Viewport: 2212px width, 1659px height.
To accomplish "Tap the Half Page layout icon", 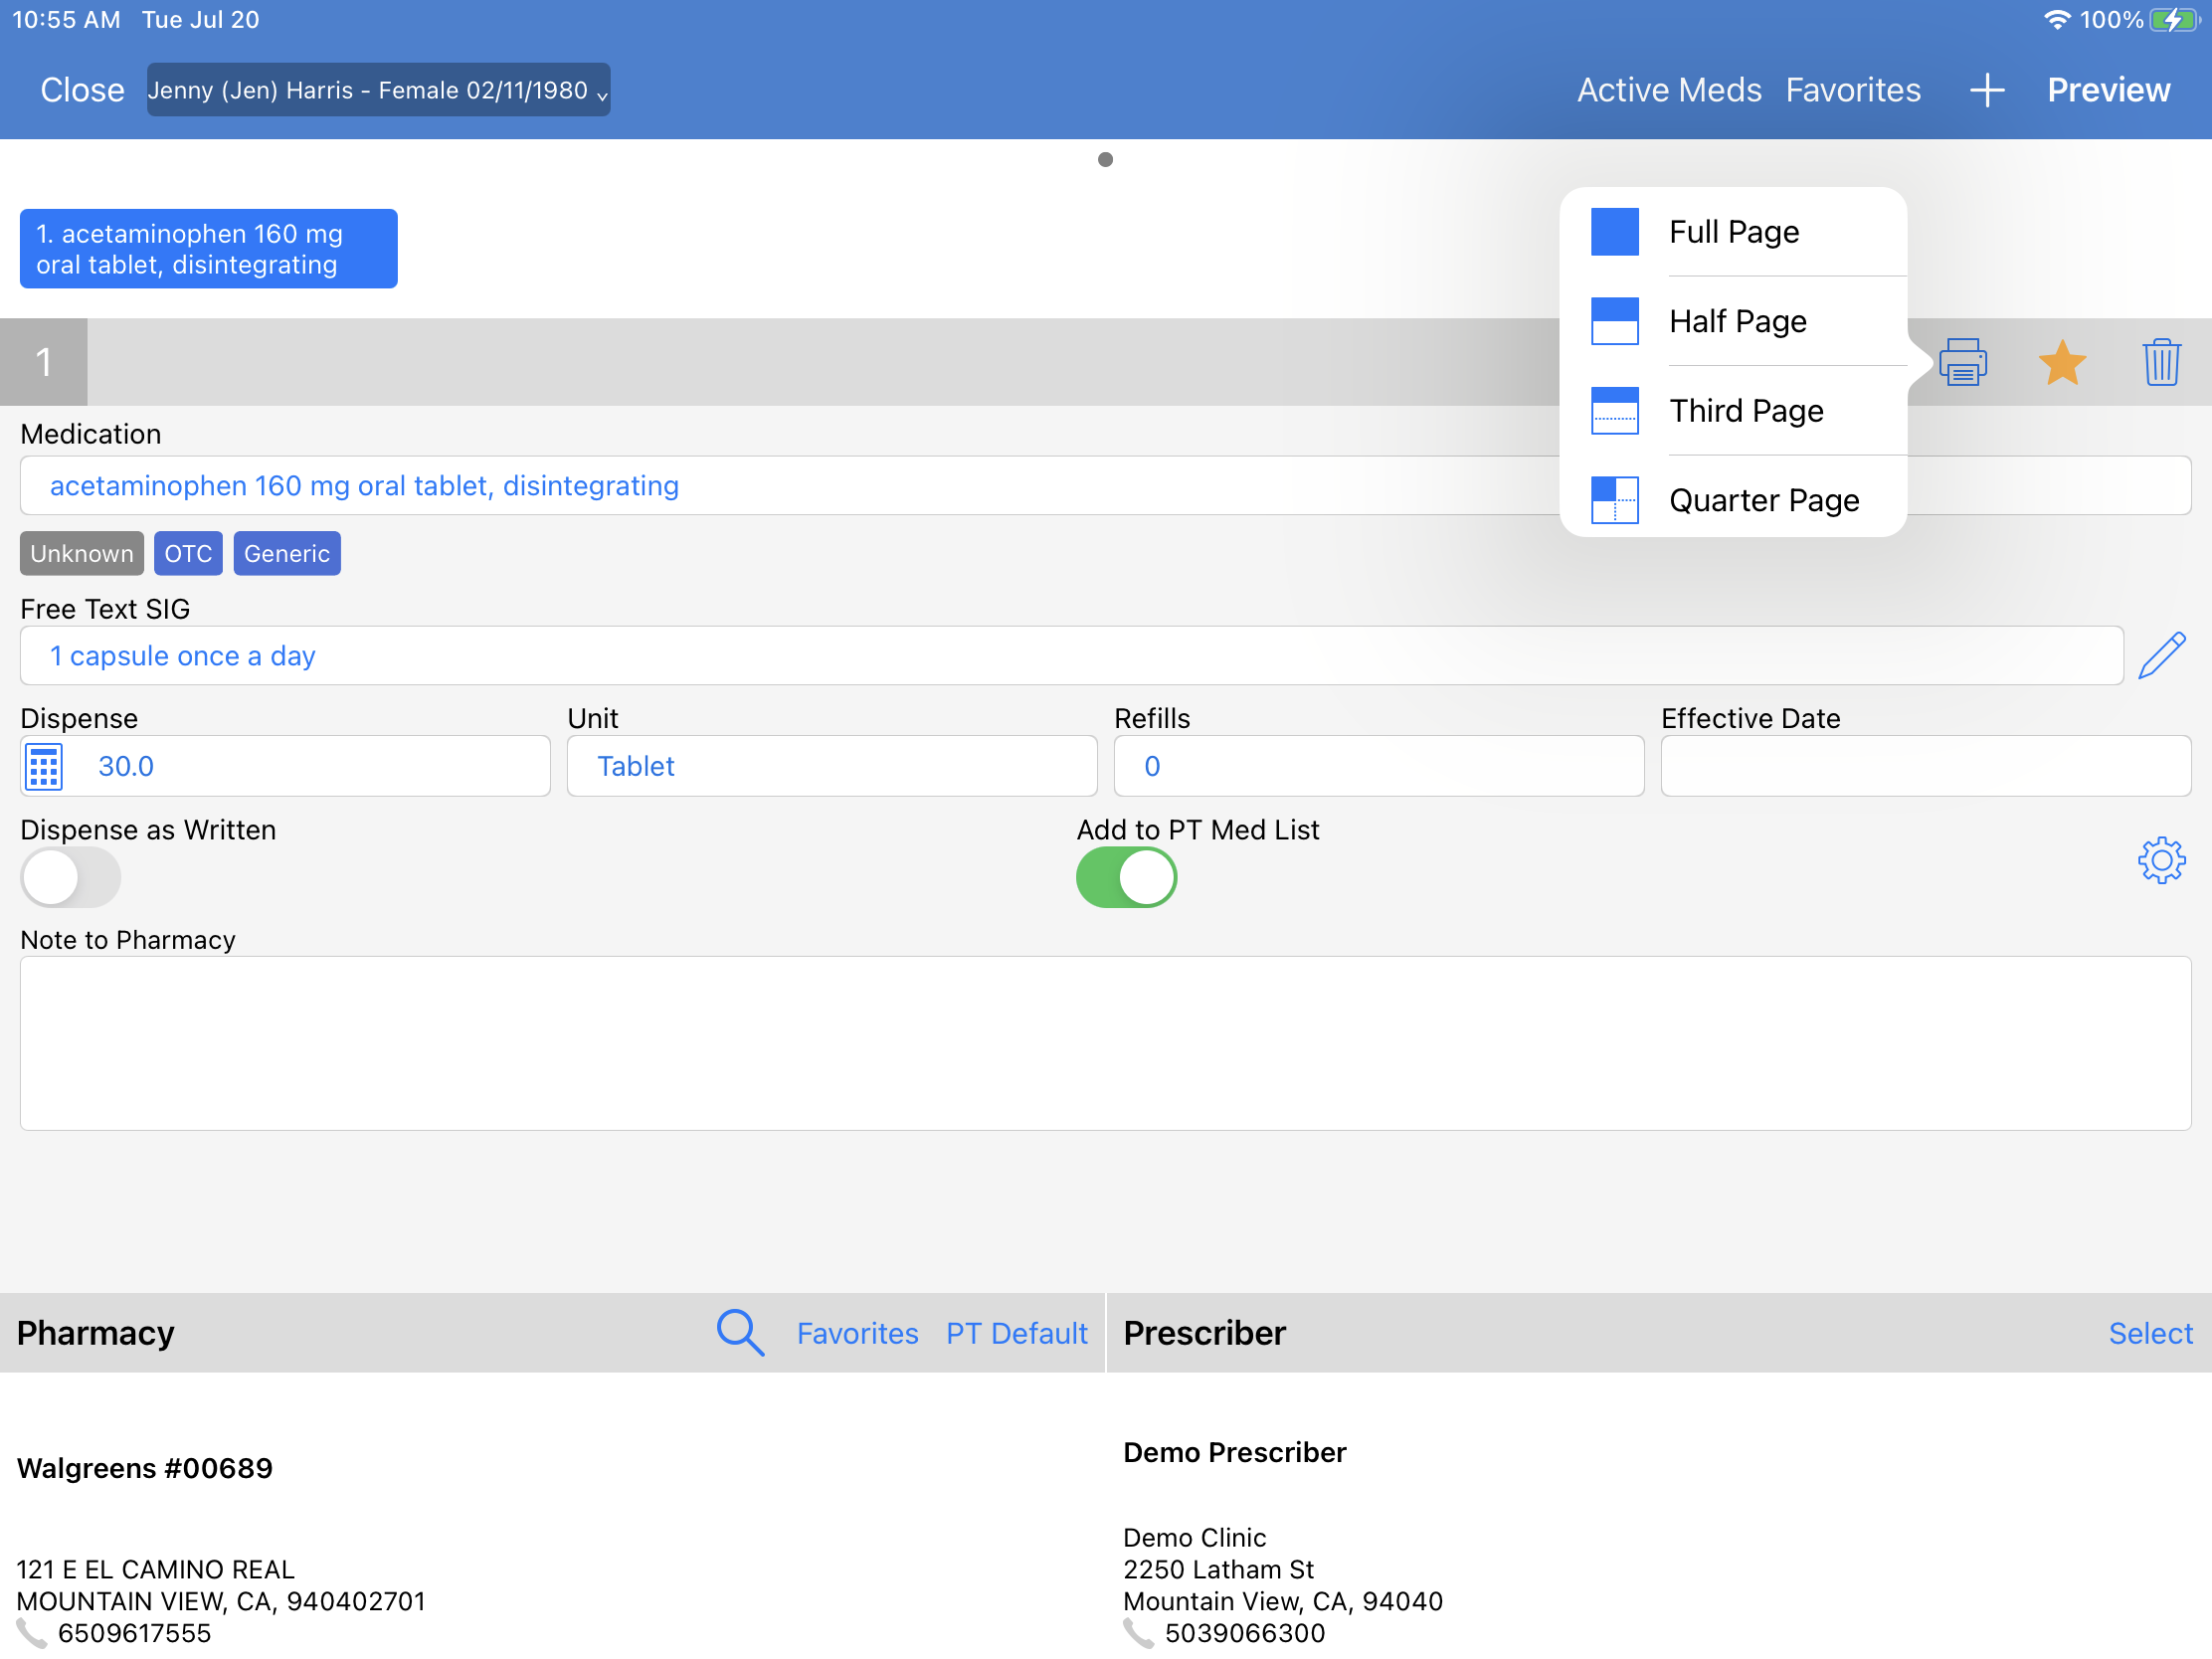I will click(x=1614, y=321).
